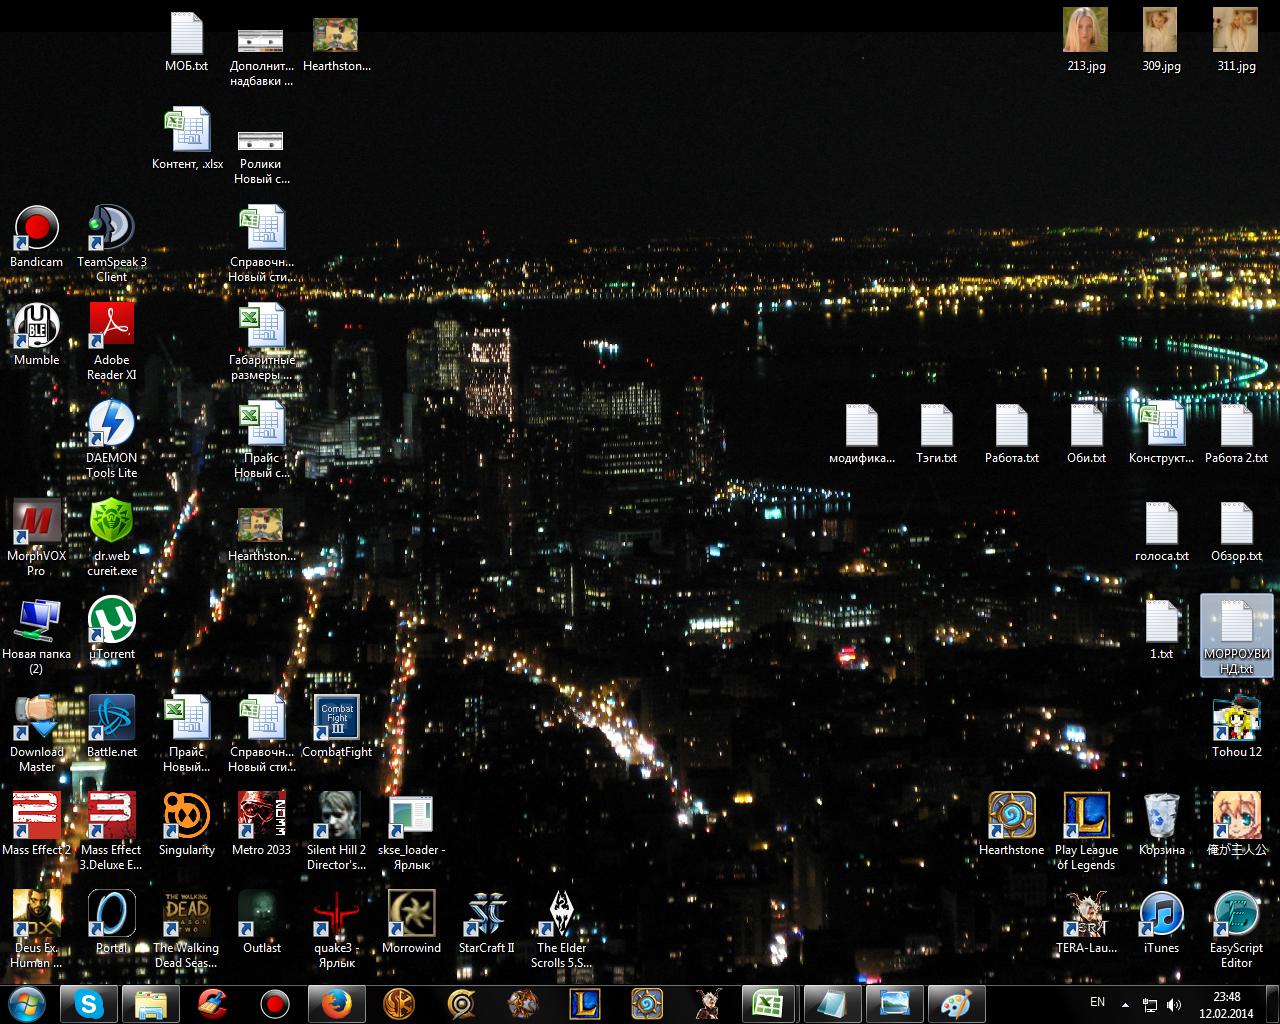Open Skype from the taskbar
This screenshot has height=1024, width=1280.
[x=89, y=1003]
